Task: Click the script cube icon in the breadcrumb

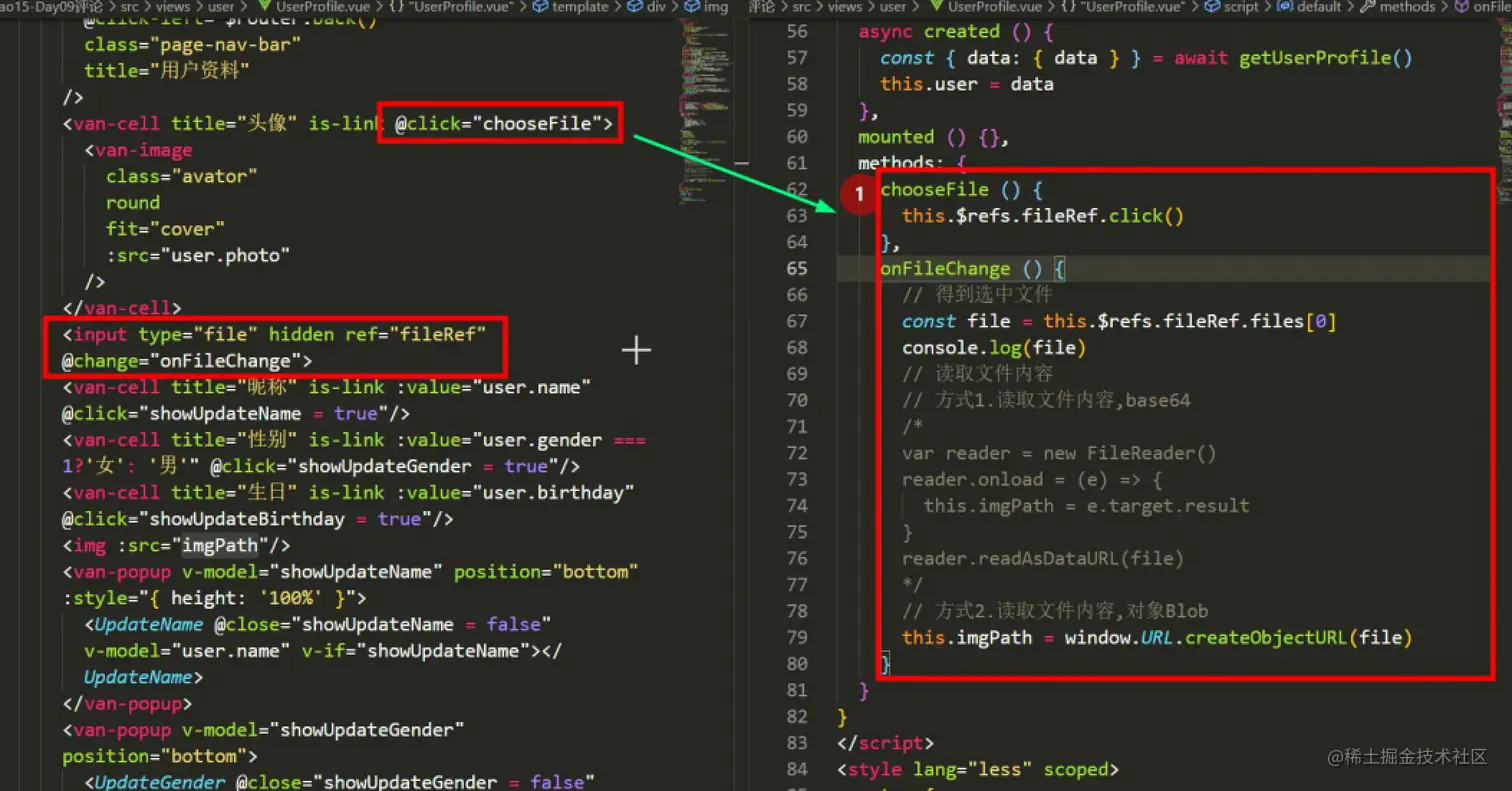Action: click(1211, 7)
